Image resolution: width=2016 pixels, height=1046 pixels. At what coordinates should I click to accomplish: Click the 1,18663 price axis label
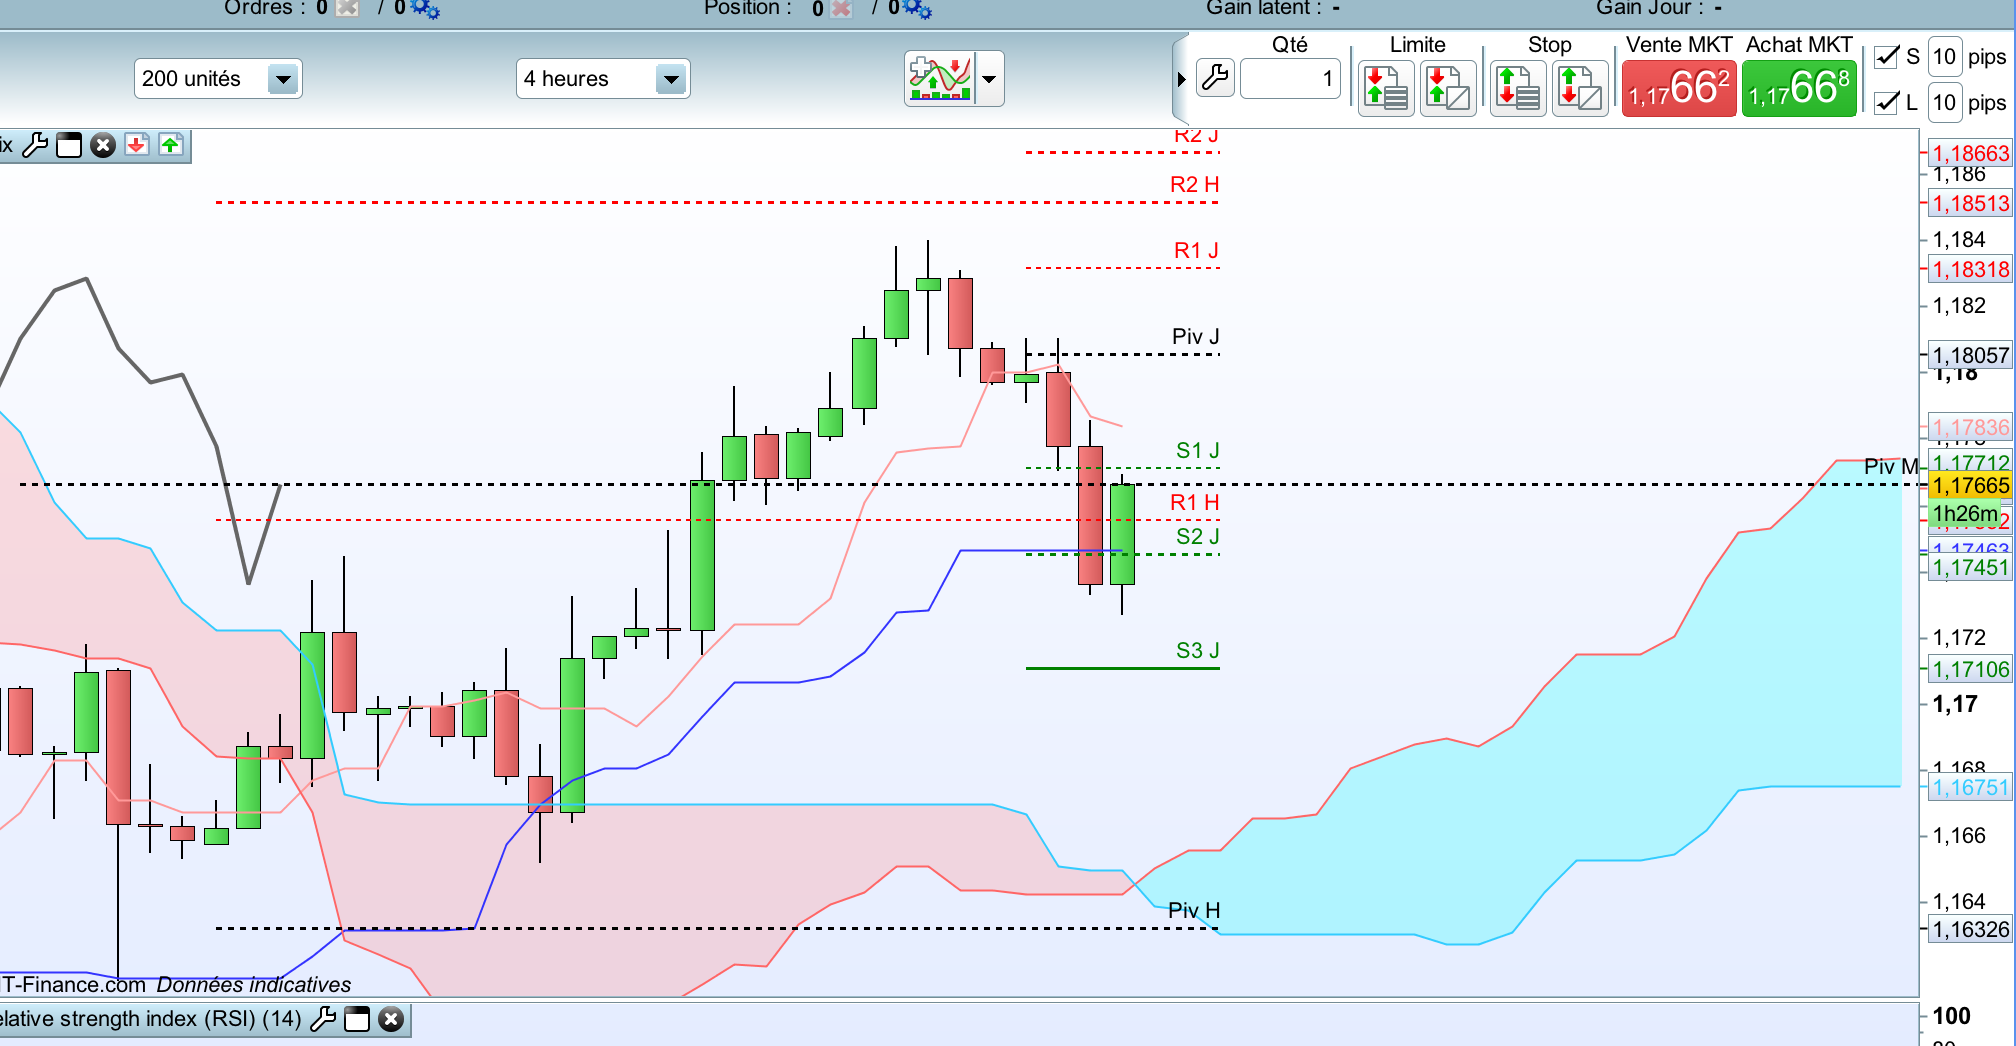tap(1970, 153)
